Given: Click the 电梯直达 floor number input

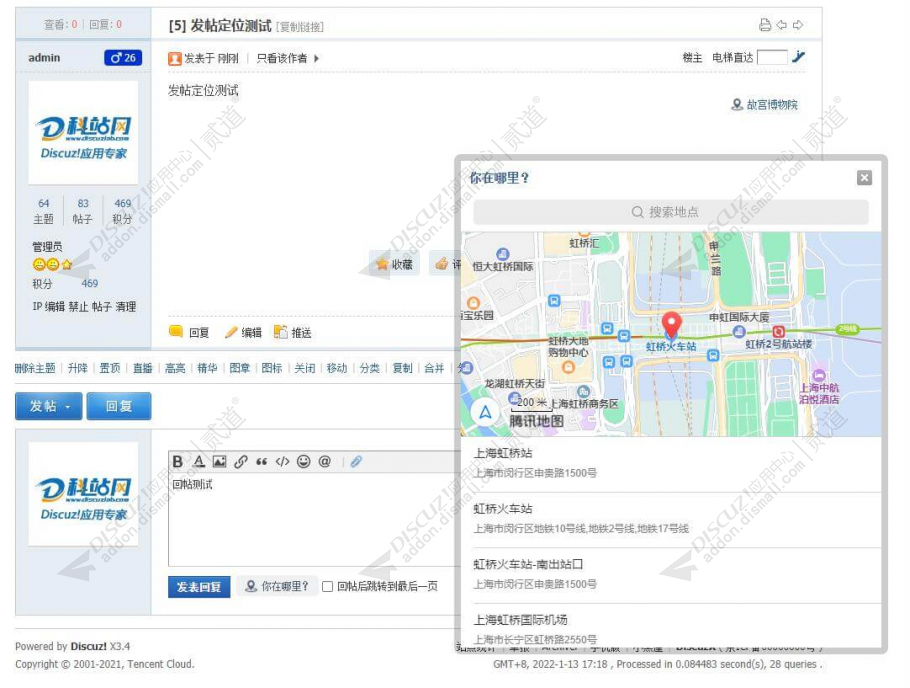Looking at the screenshot, I should click(x=772, y=57).
